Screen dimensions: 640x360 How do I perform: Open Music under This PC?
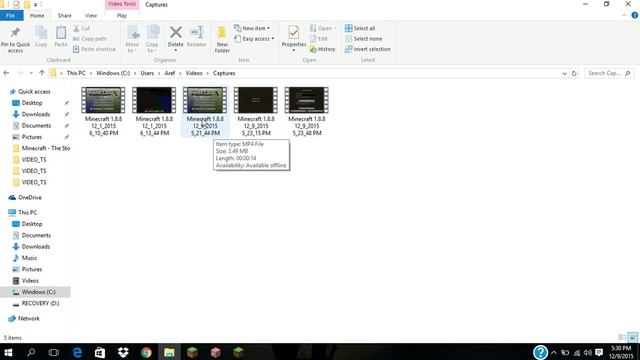[29, 258]
